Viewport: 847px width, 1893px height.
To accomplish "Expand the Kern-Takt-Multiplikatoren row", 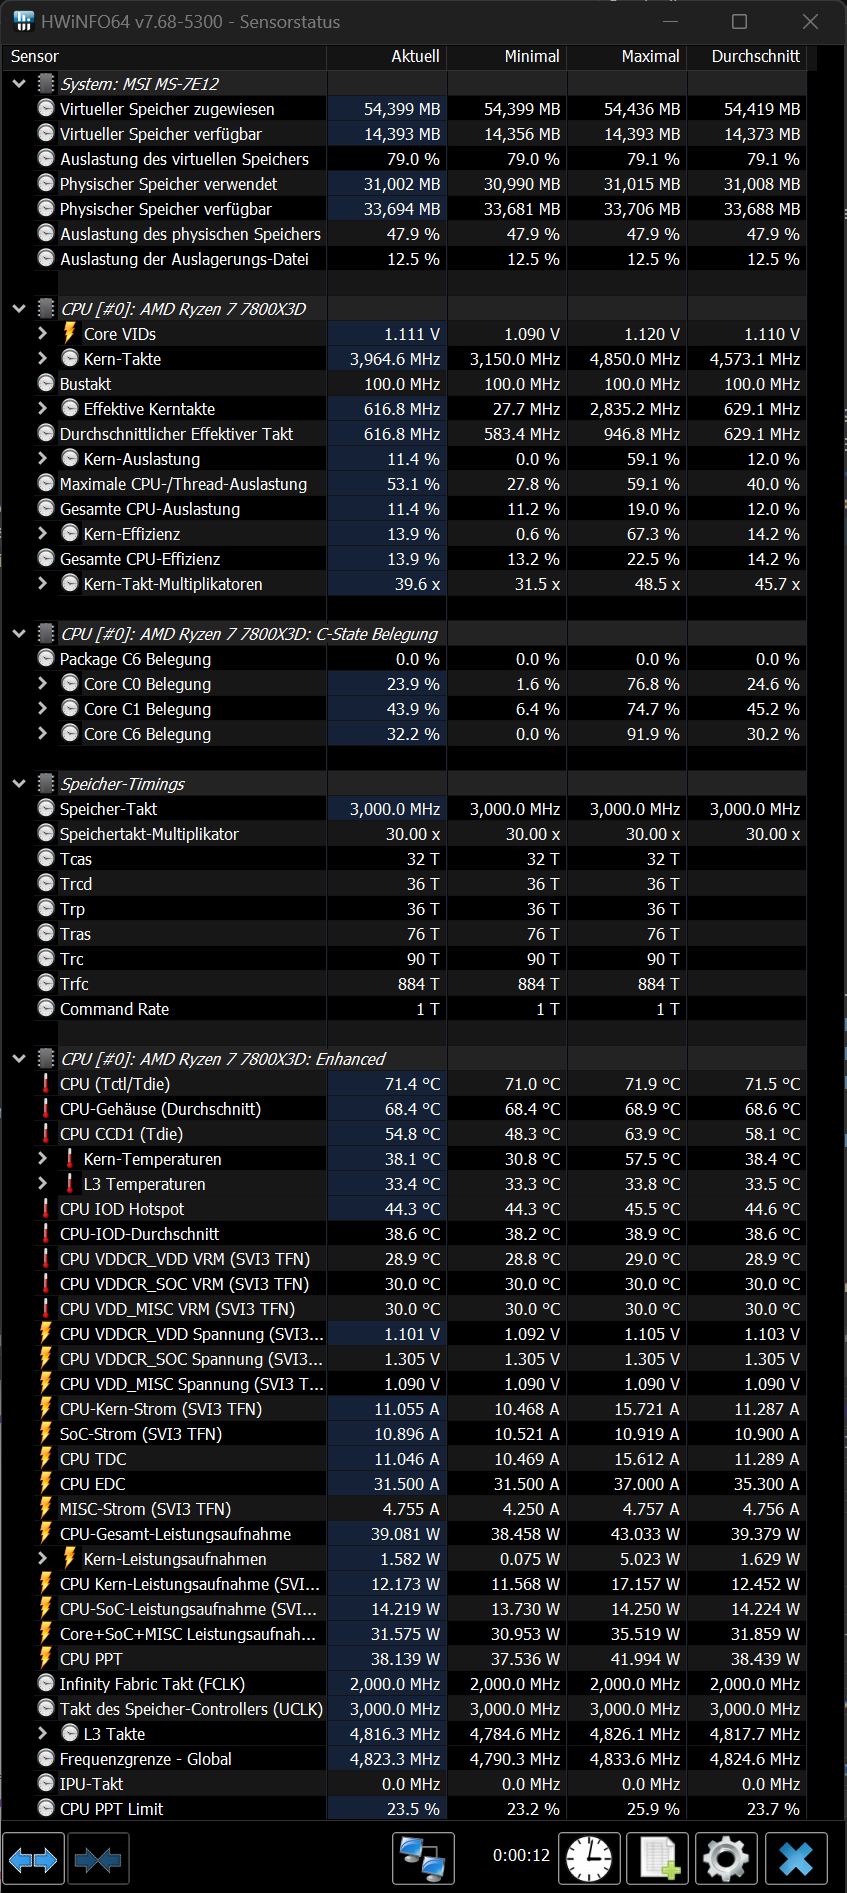I will pos(42,583).
